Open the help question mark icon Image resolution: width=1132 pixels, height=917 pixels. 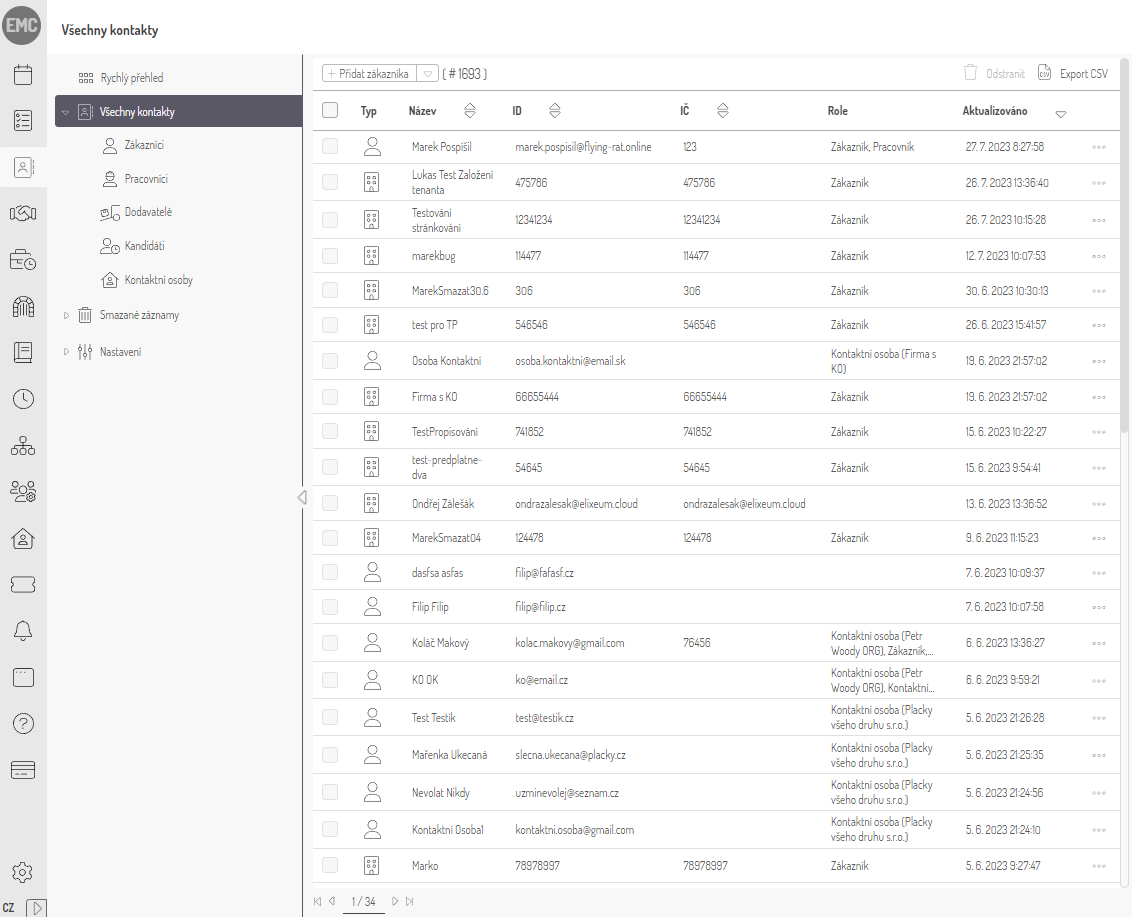click(22, 723)
